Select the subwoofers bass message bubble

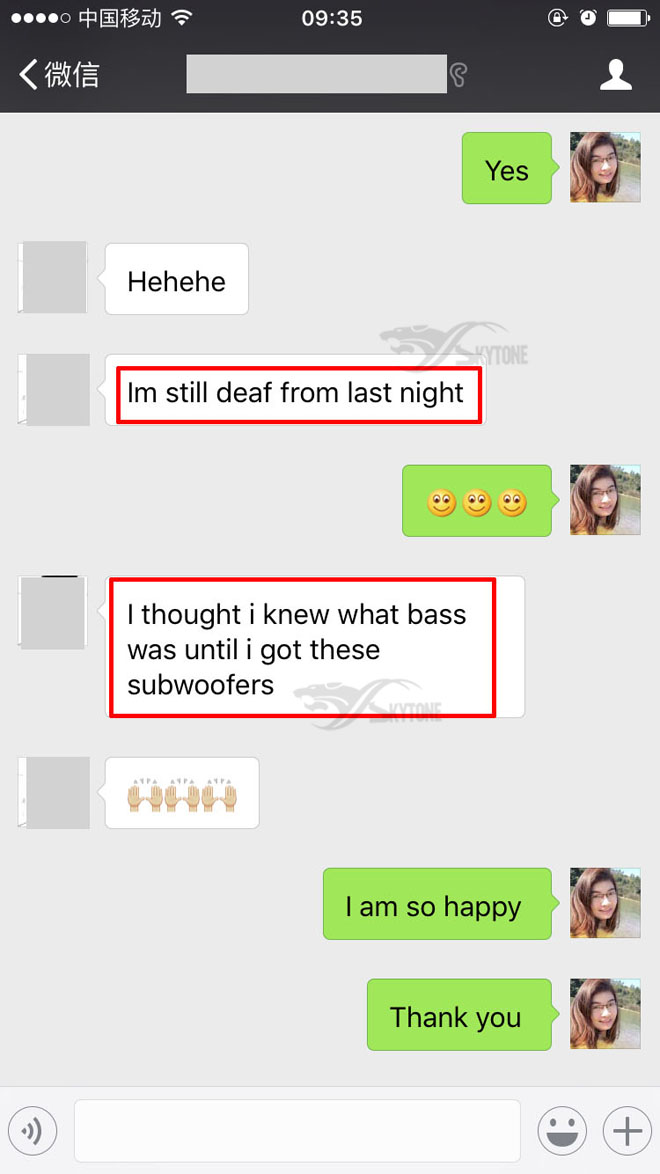coord(315,647)
